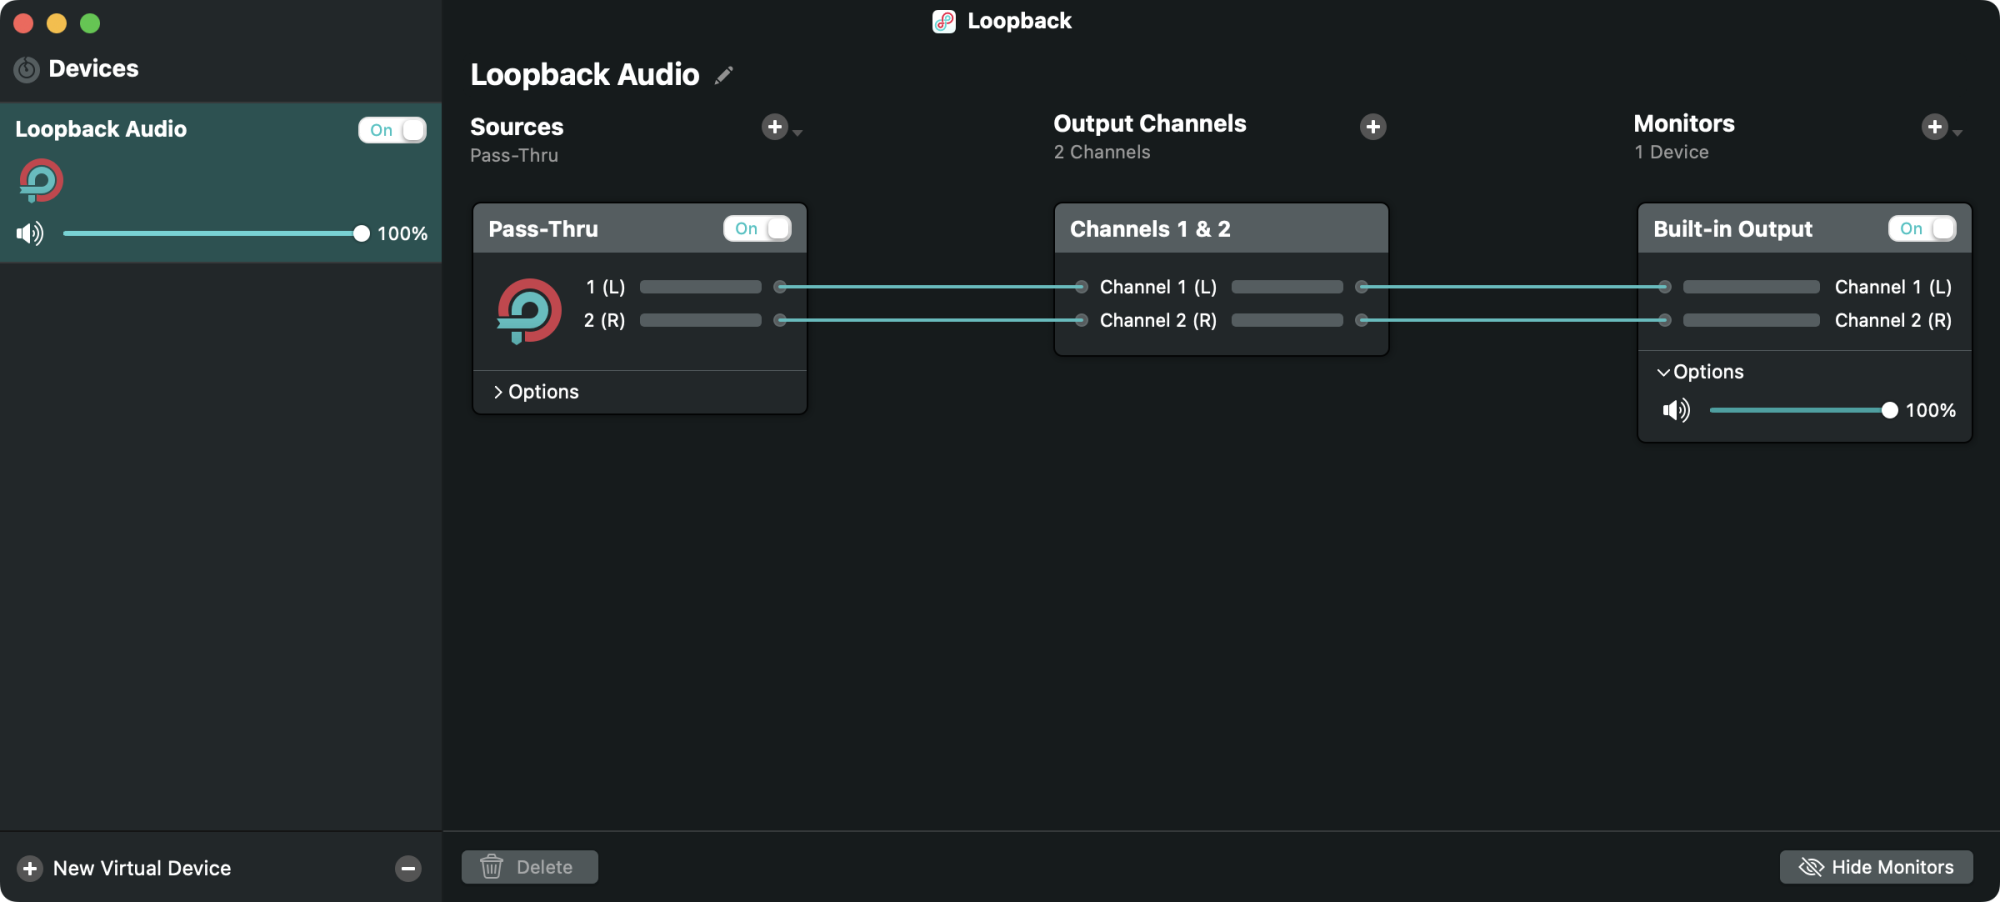Click Built-in Output Channel 2 (R) input connector
The image size is (2000, 902).
tap(1664, 320)
